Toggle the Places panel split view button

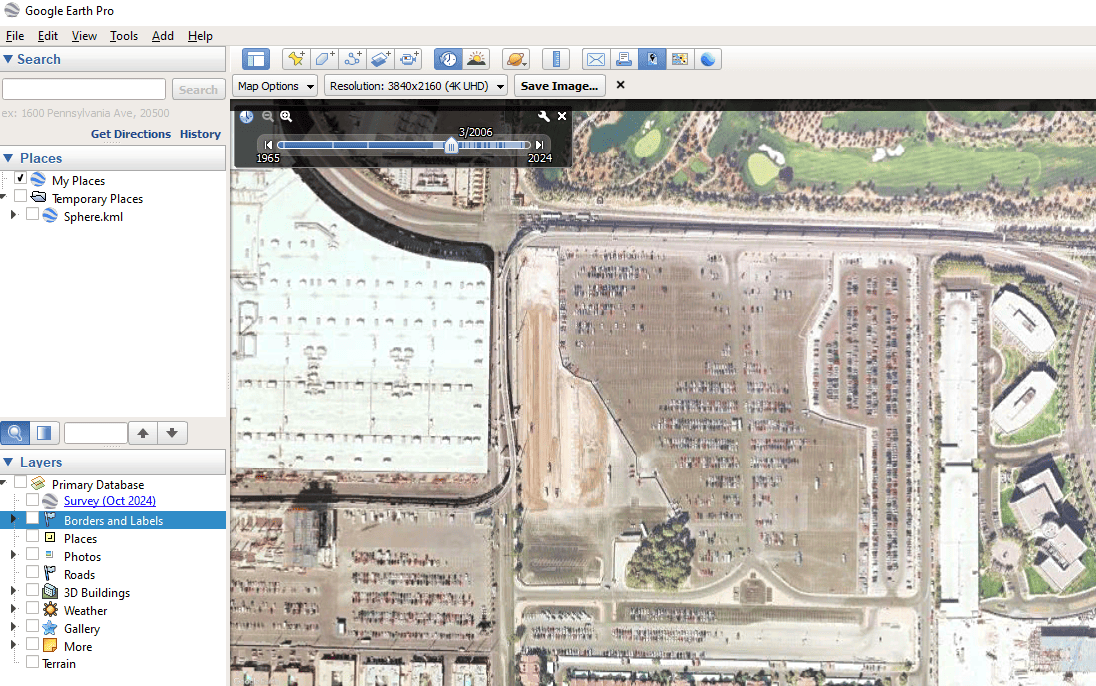[x=44, y=433]
